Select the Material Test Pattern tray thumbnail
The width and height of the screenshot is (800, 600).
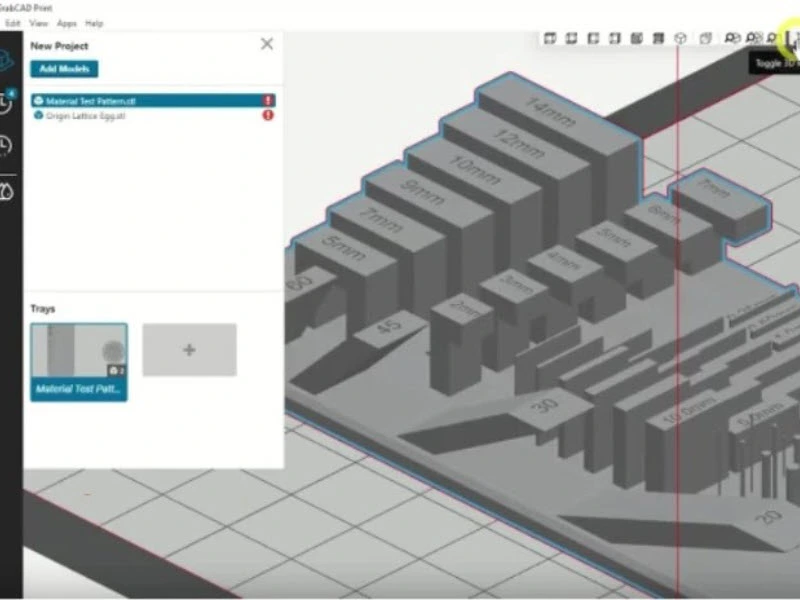click(79, 350)
